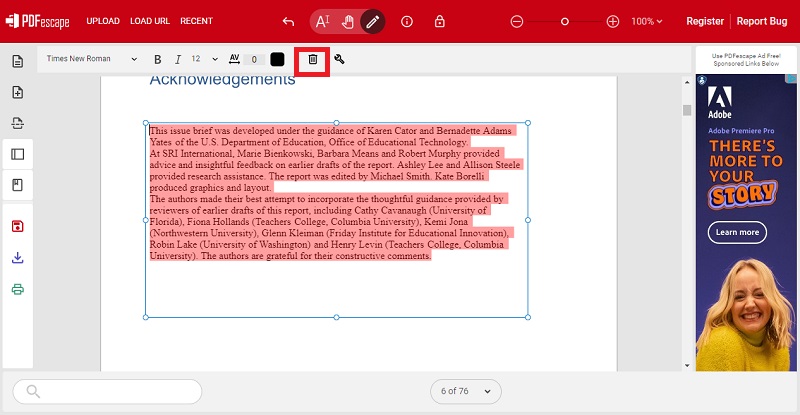Toggle italic formatting
Viewport: 800px width, 415px height.
point(178,59)
